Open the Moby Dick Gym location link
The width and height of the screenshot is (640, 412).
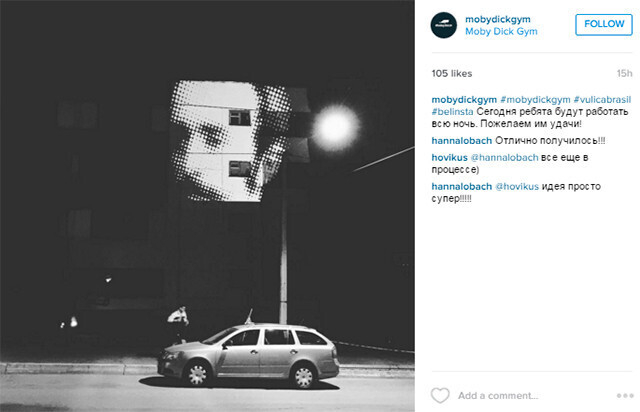501,31
